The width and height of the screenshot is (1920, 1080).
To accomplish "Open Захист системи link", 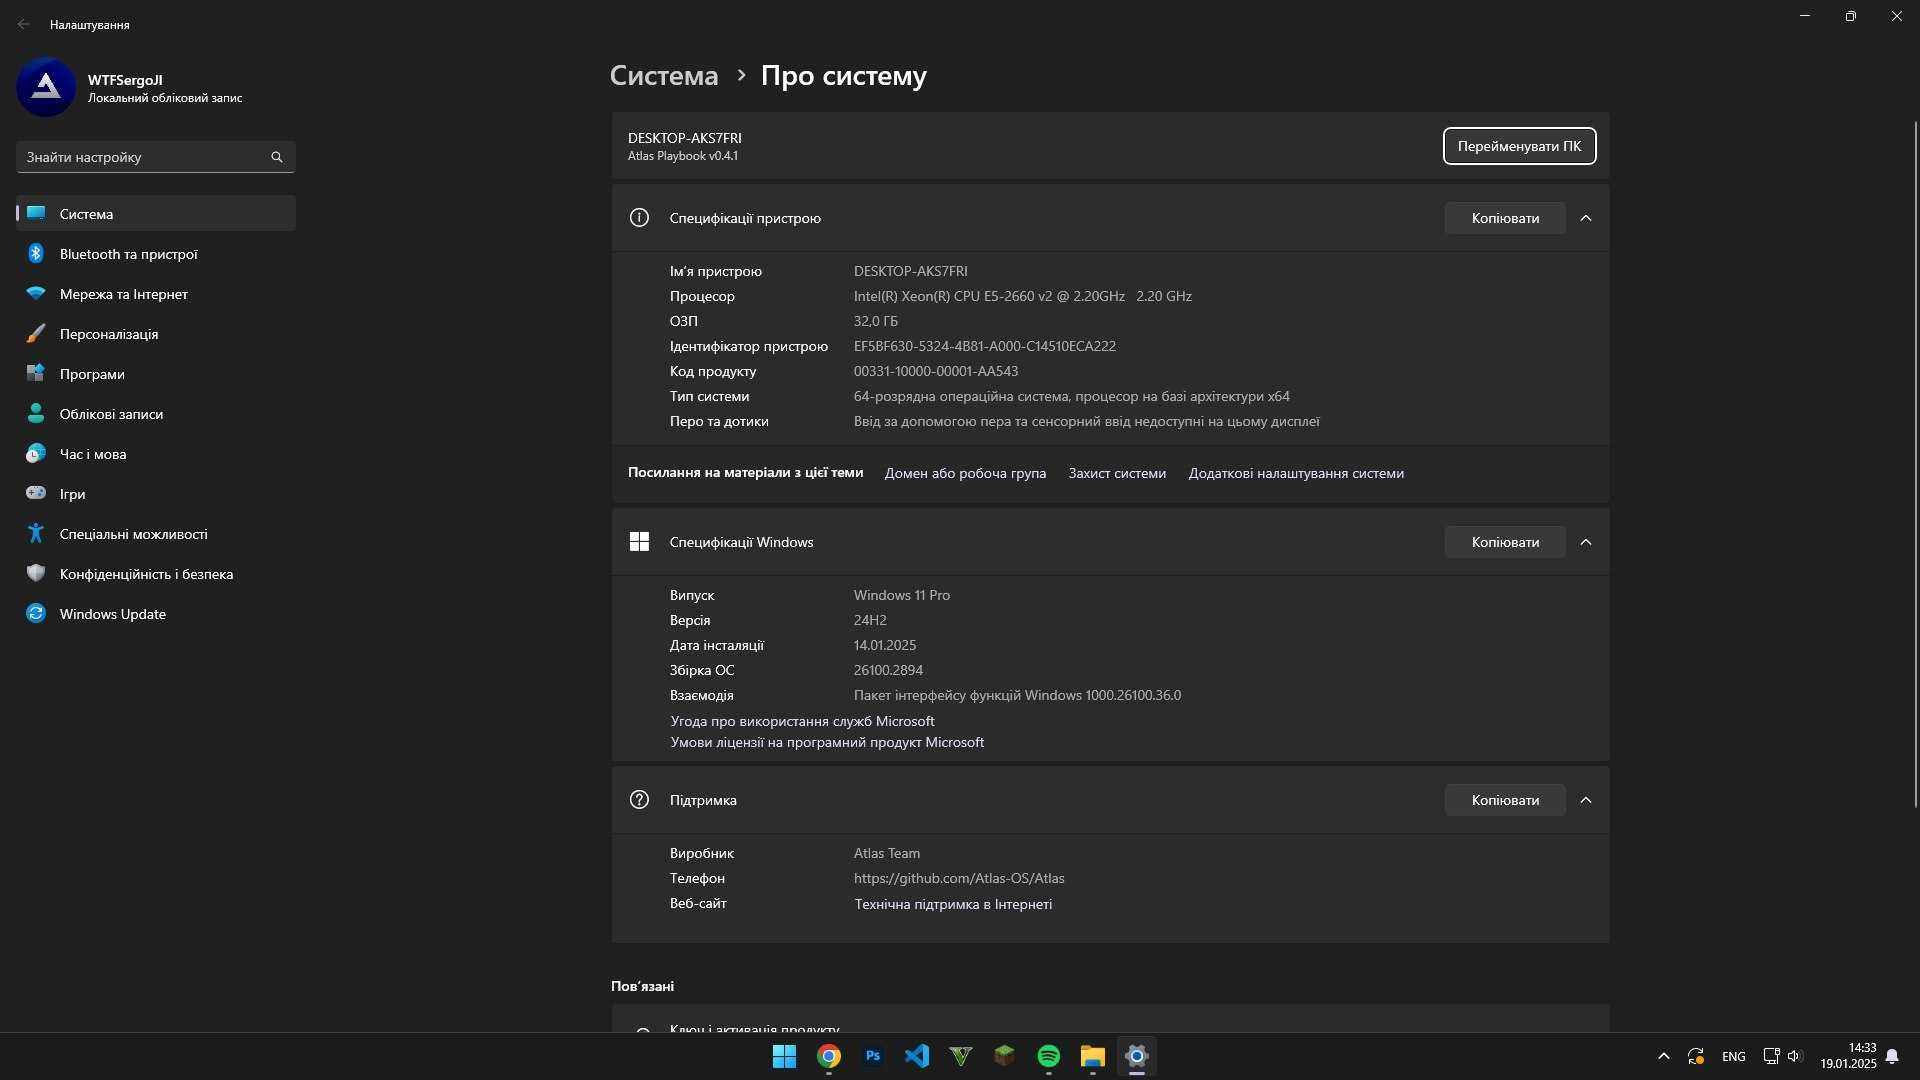I will tap(1117, 473).
